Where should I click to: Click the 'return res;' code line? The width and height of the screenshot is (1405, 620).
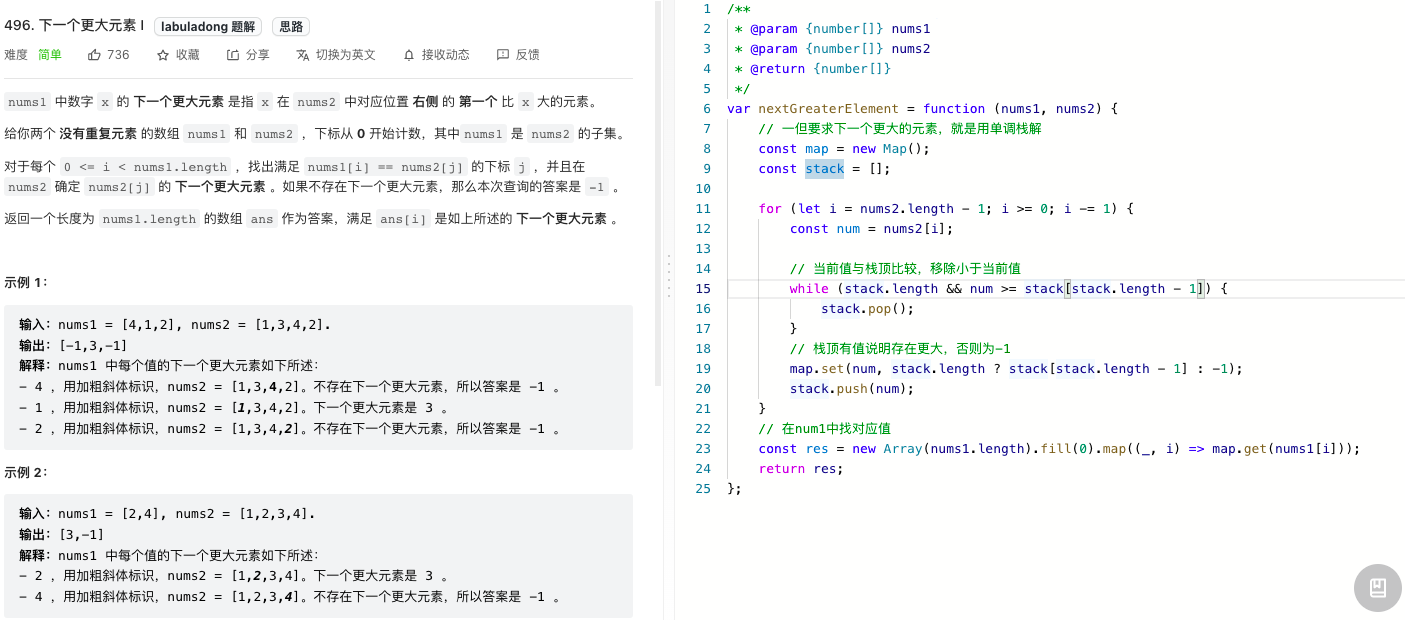(x=801, y=469)
